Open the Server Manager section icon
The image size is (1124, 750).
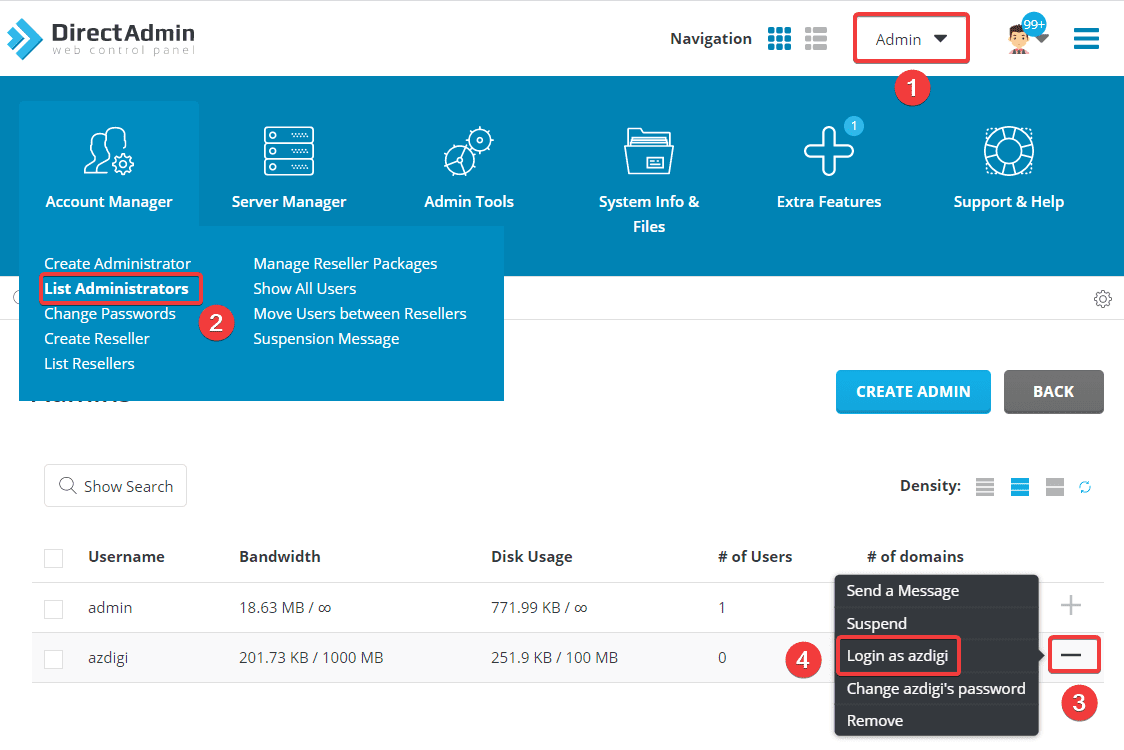pyautogui.click(x=288, y=150)
